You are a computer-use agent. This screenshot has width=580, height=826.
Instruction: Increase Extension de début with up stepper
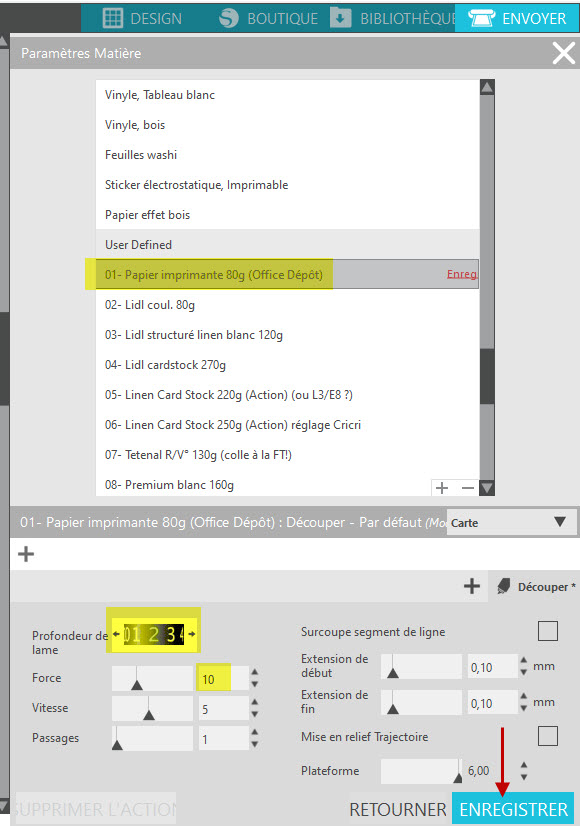523,661
